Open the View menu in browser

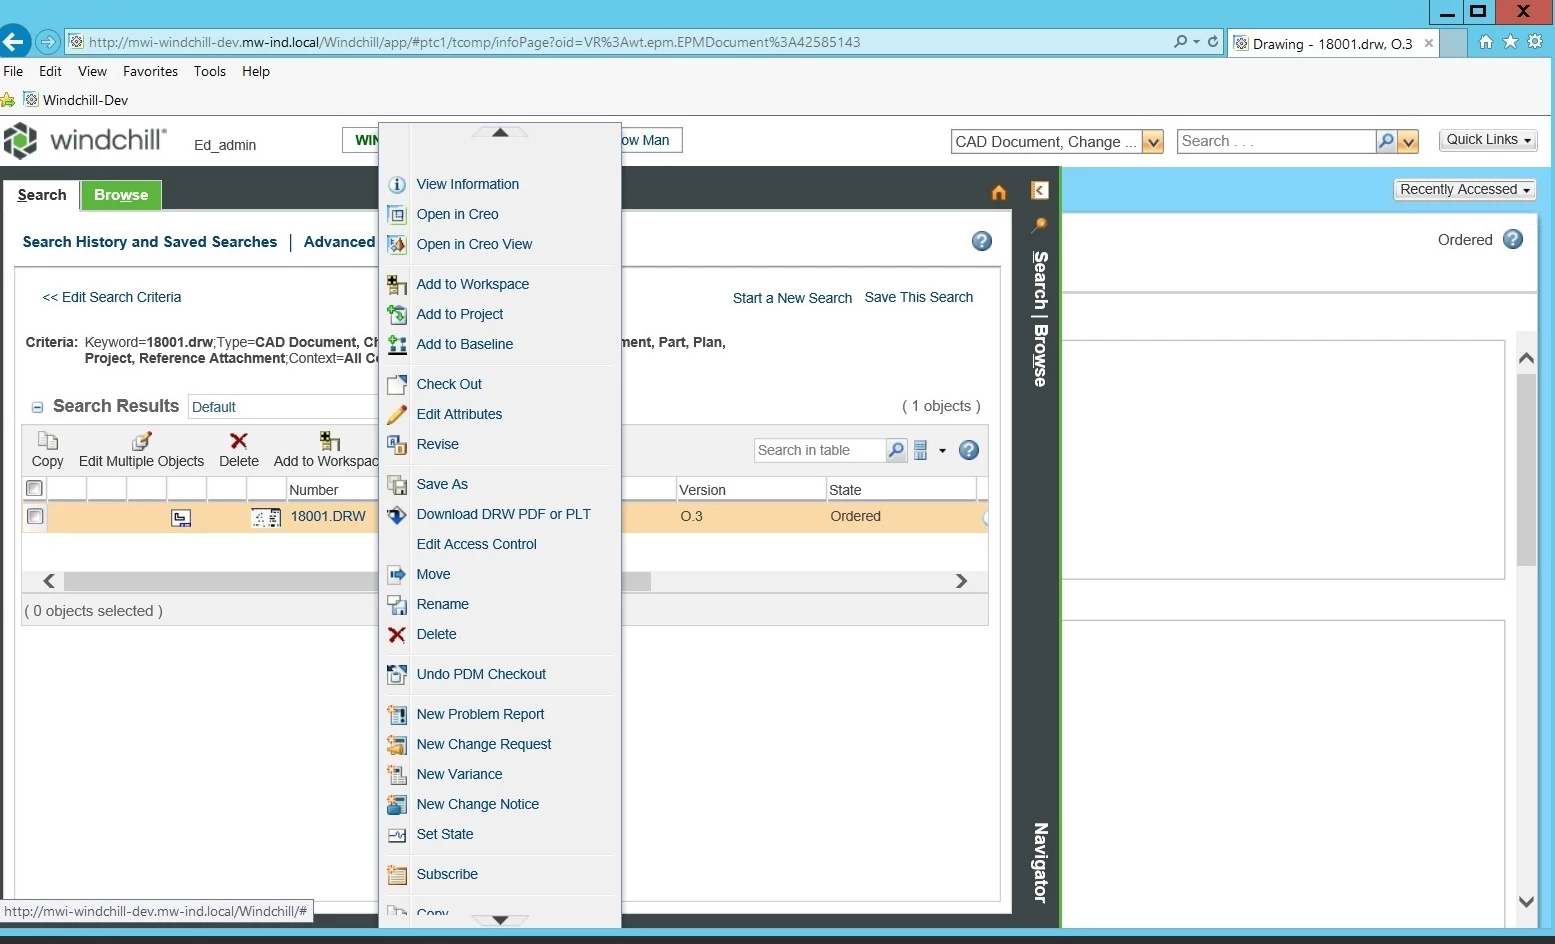[92, 71]
